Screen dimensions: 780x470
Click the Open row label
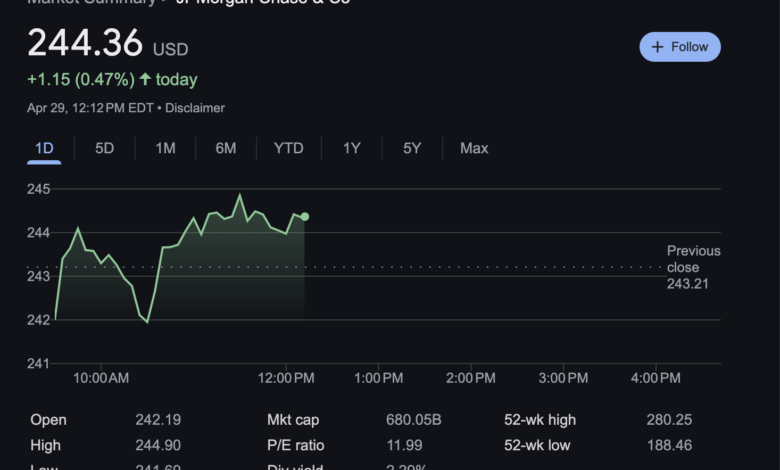pos(48,420)
